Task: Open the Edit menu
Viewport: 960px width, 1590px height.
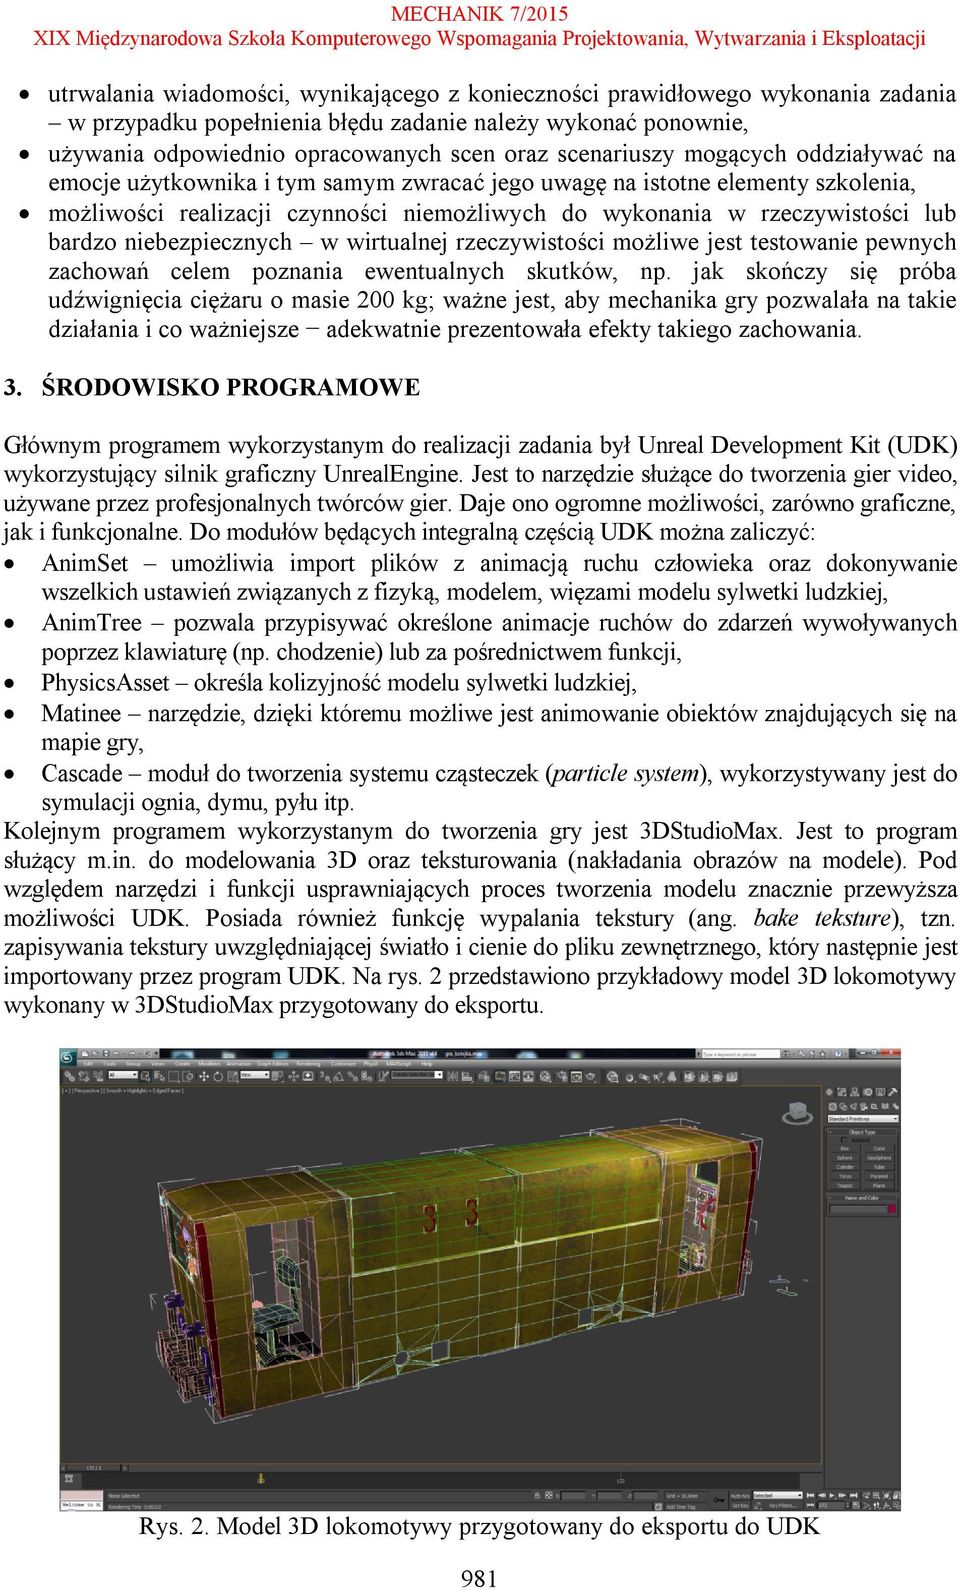Action: (x=88, y=1064)
